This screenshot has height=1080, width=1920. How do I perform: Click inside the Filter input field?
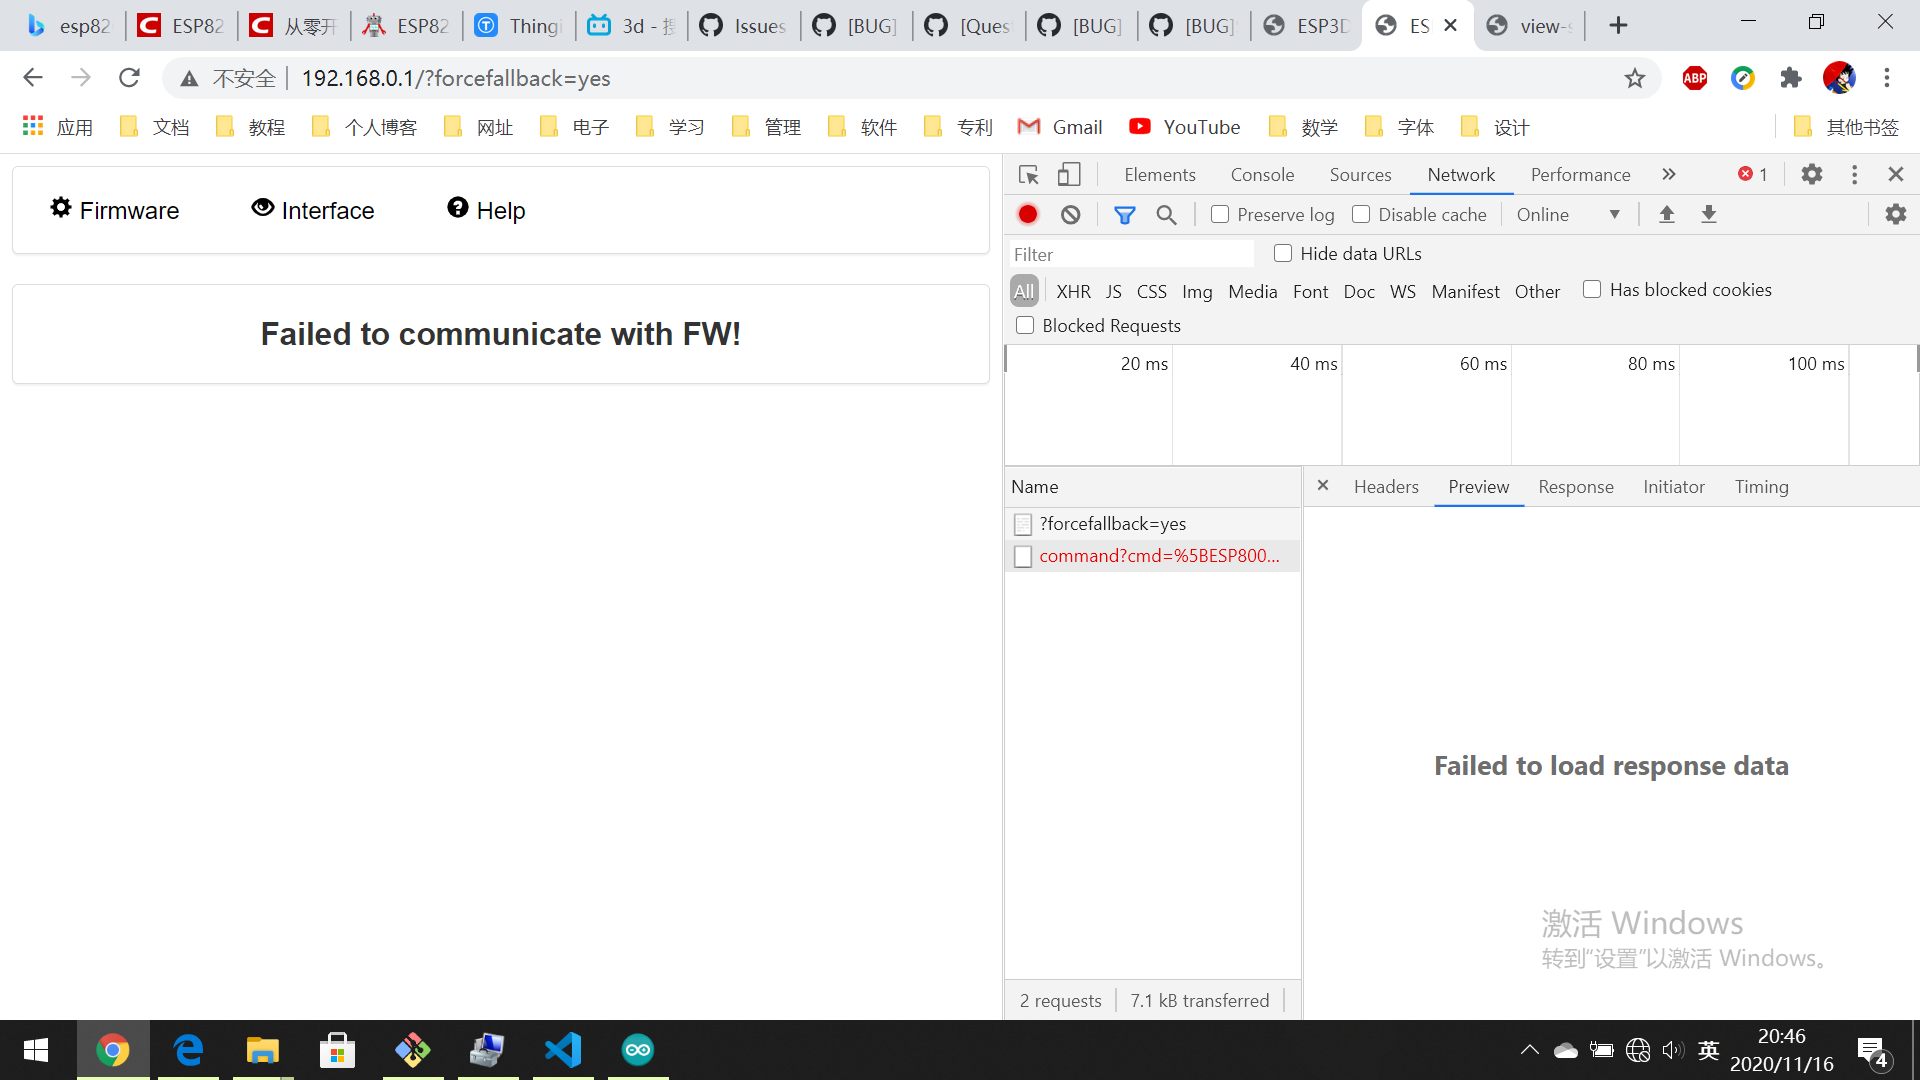(1130, 253)
